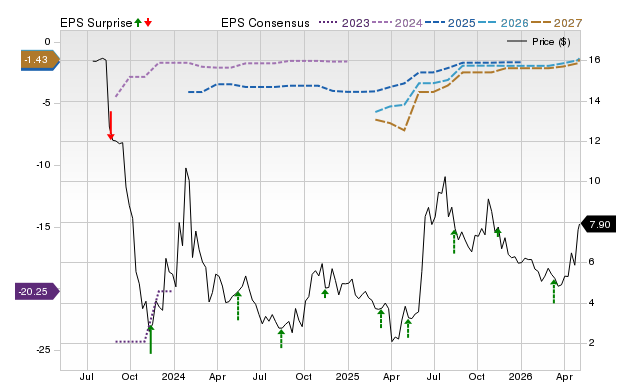The height and width of the screenshot is (382, 640).
Task: Click the solid green surprise arrow near late 2023
Action: coord(151,339)
